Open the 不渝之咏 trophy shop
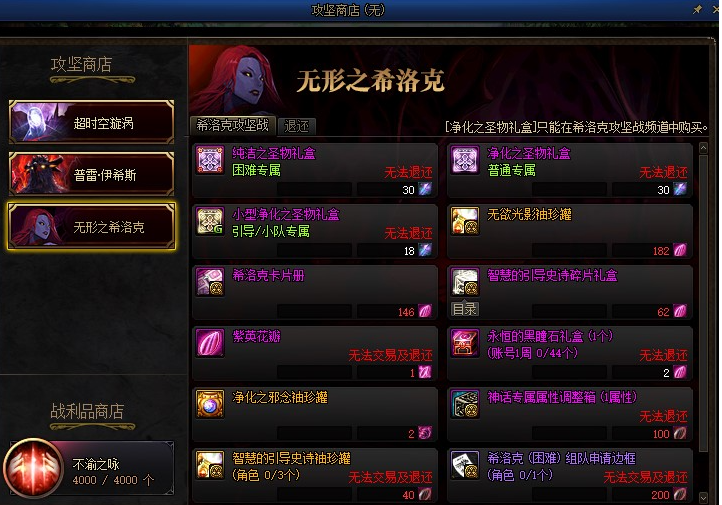 tap(90, 469)
